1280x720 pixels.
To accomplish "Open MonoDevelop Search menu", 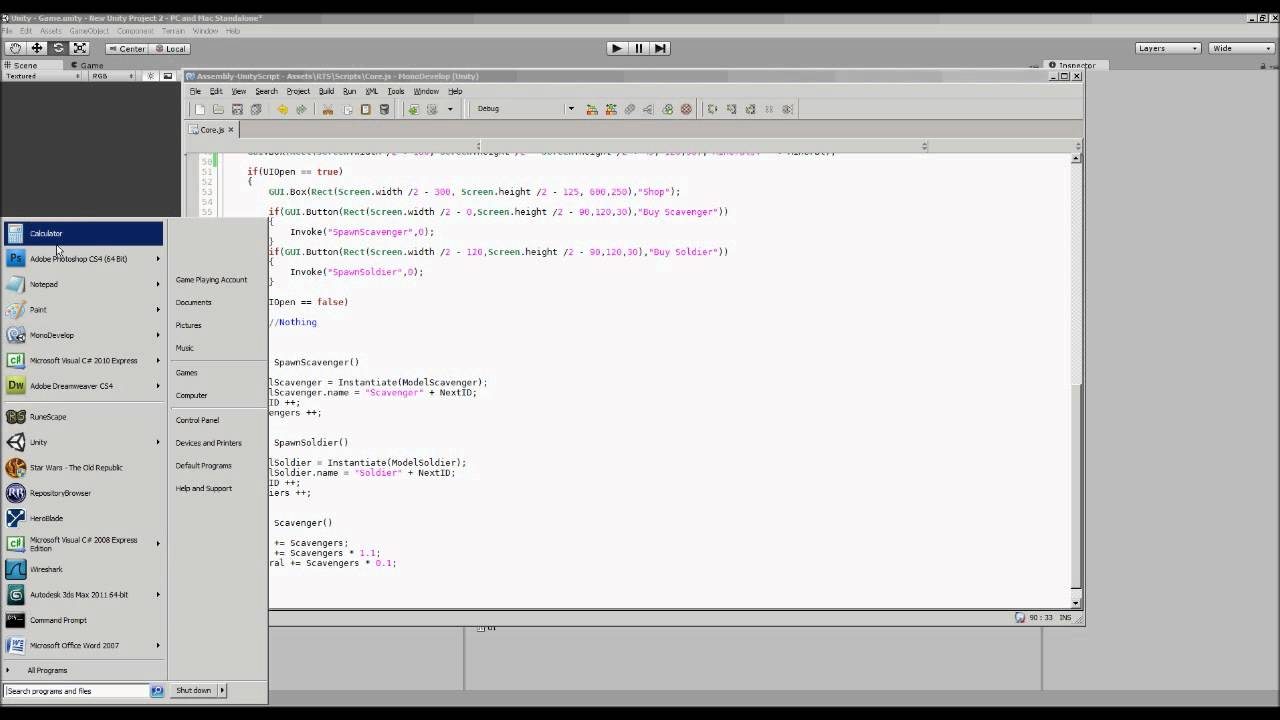I will pos(266,91).
